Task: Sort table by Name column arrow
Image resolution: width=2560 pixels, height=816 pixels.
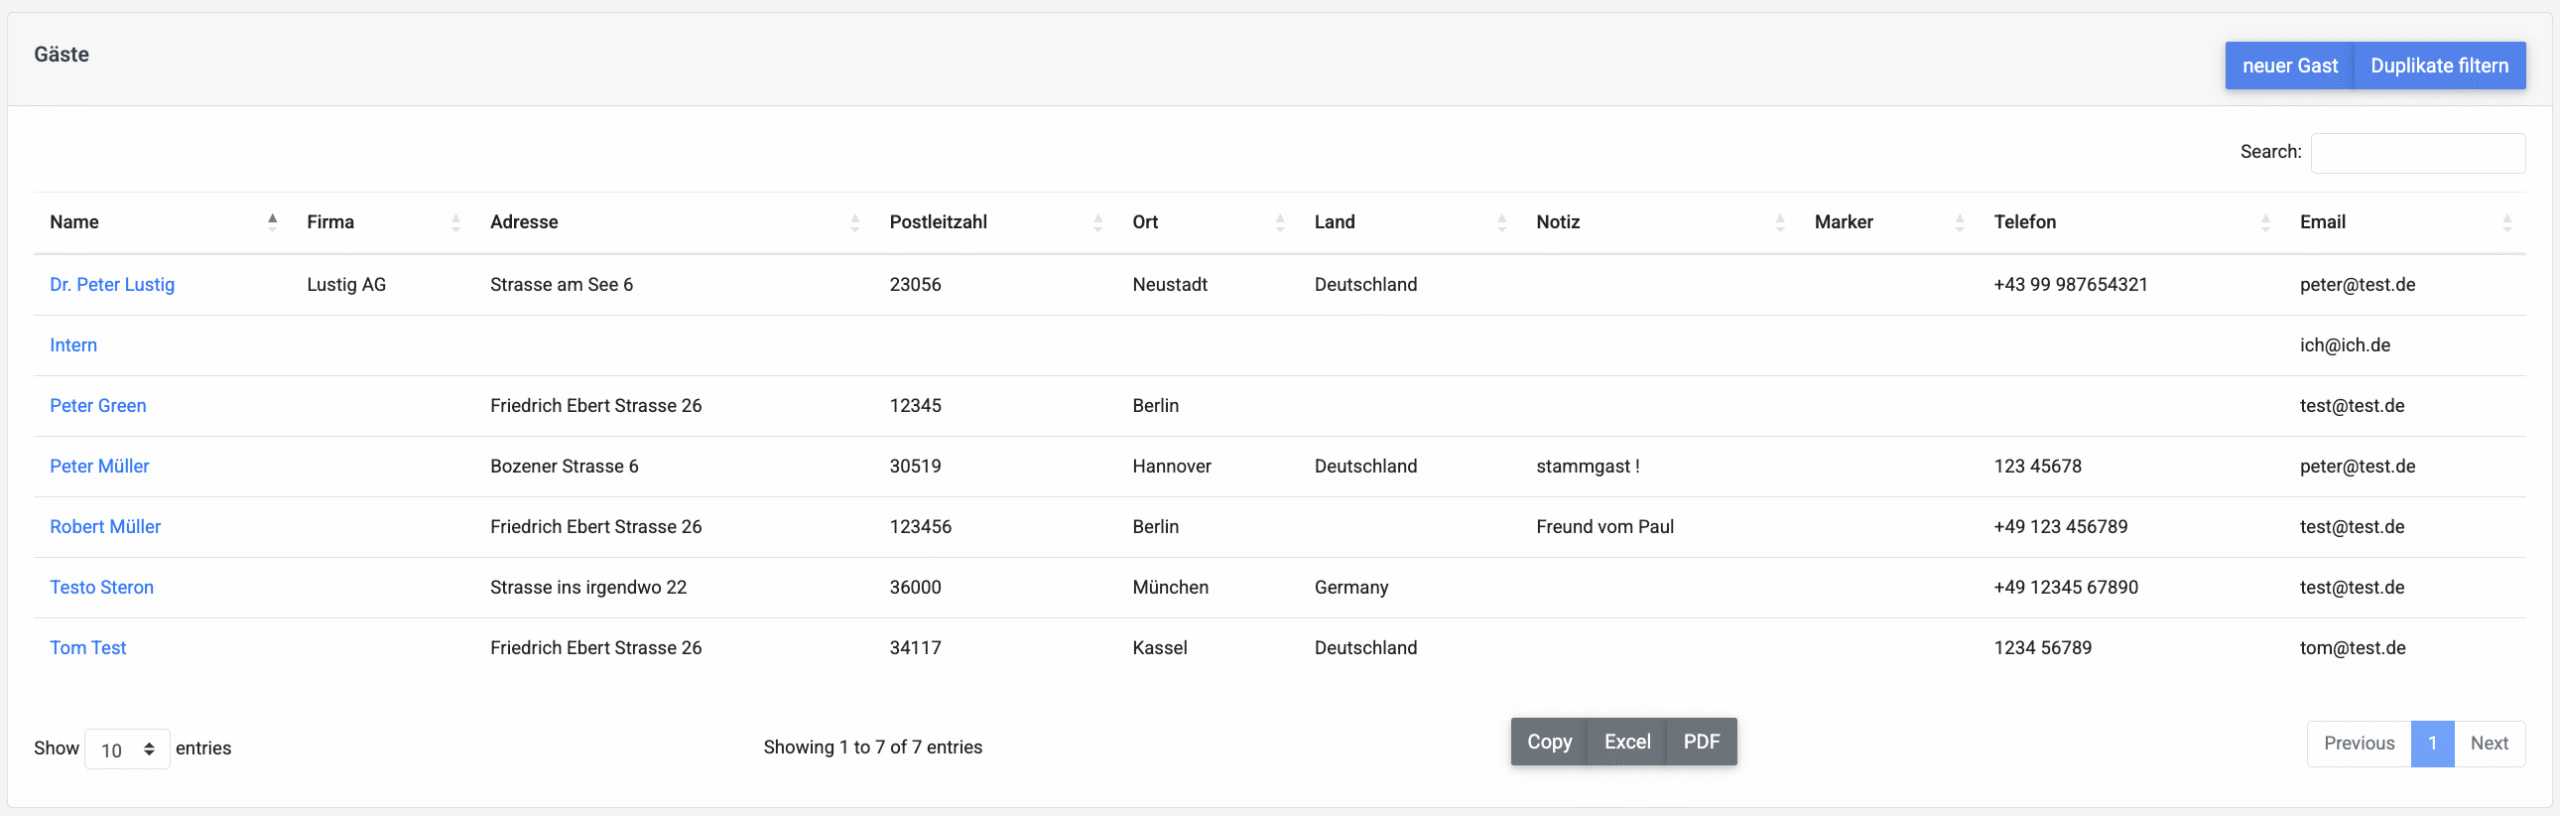Action: coord(272,222)
